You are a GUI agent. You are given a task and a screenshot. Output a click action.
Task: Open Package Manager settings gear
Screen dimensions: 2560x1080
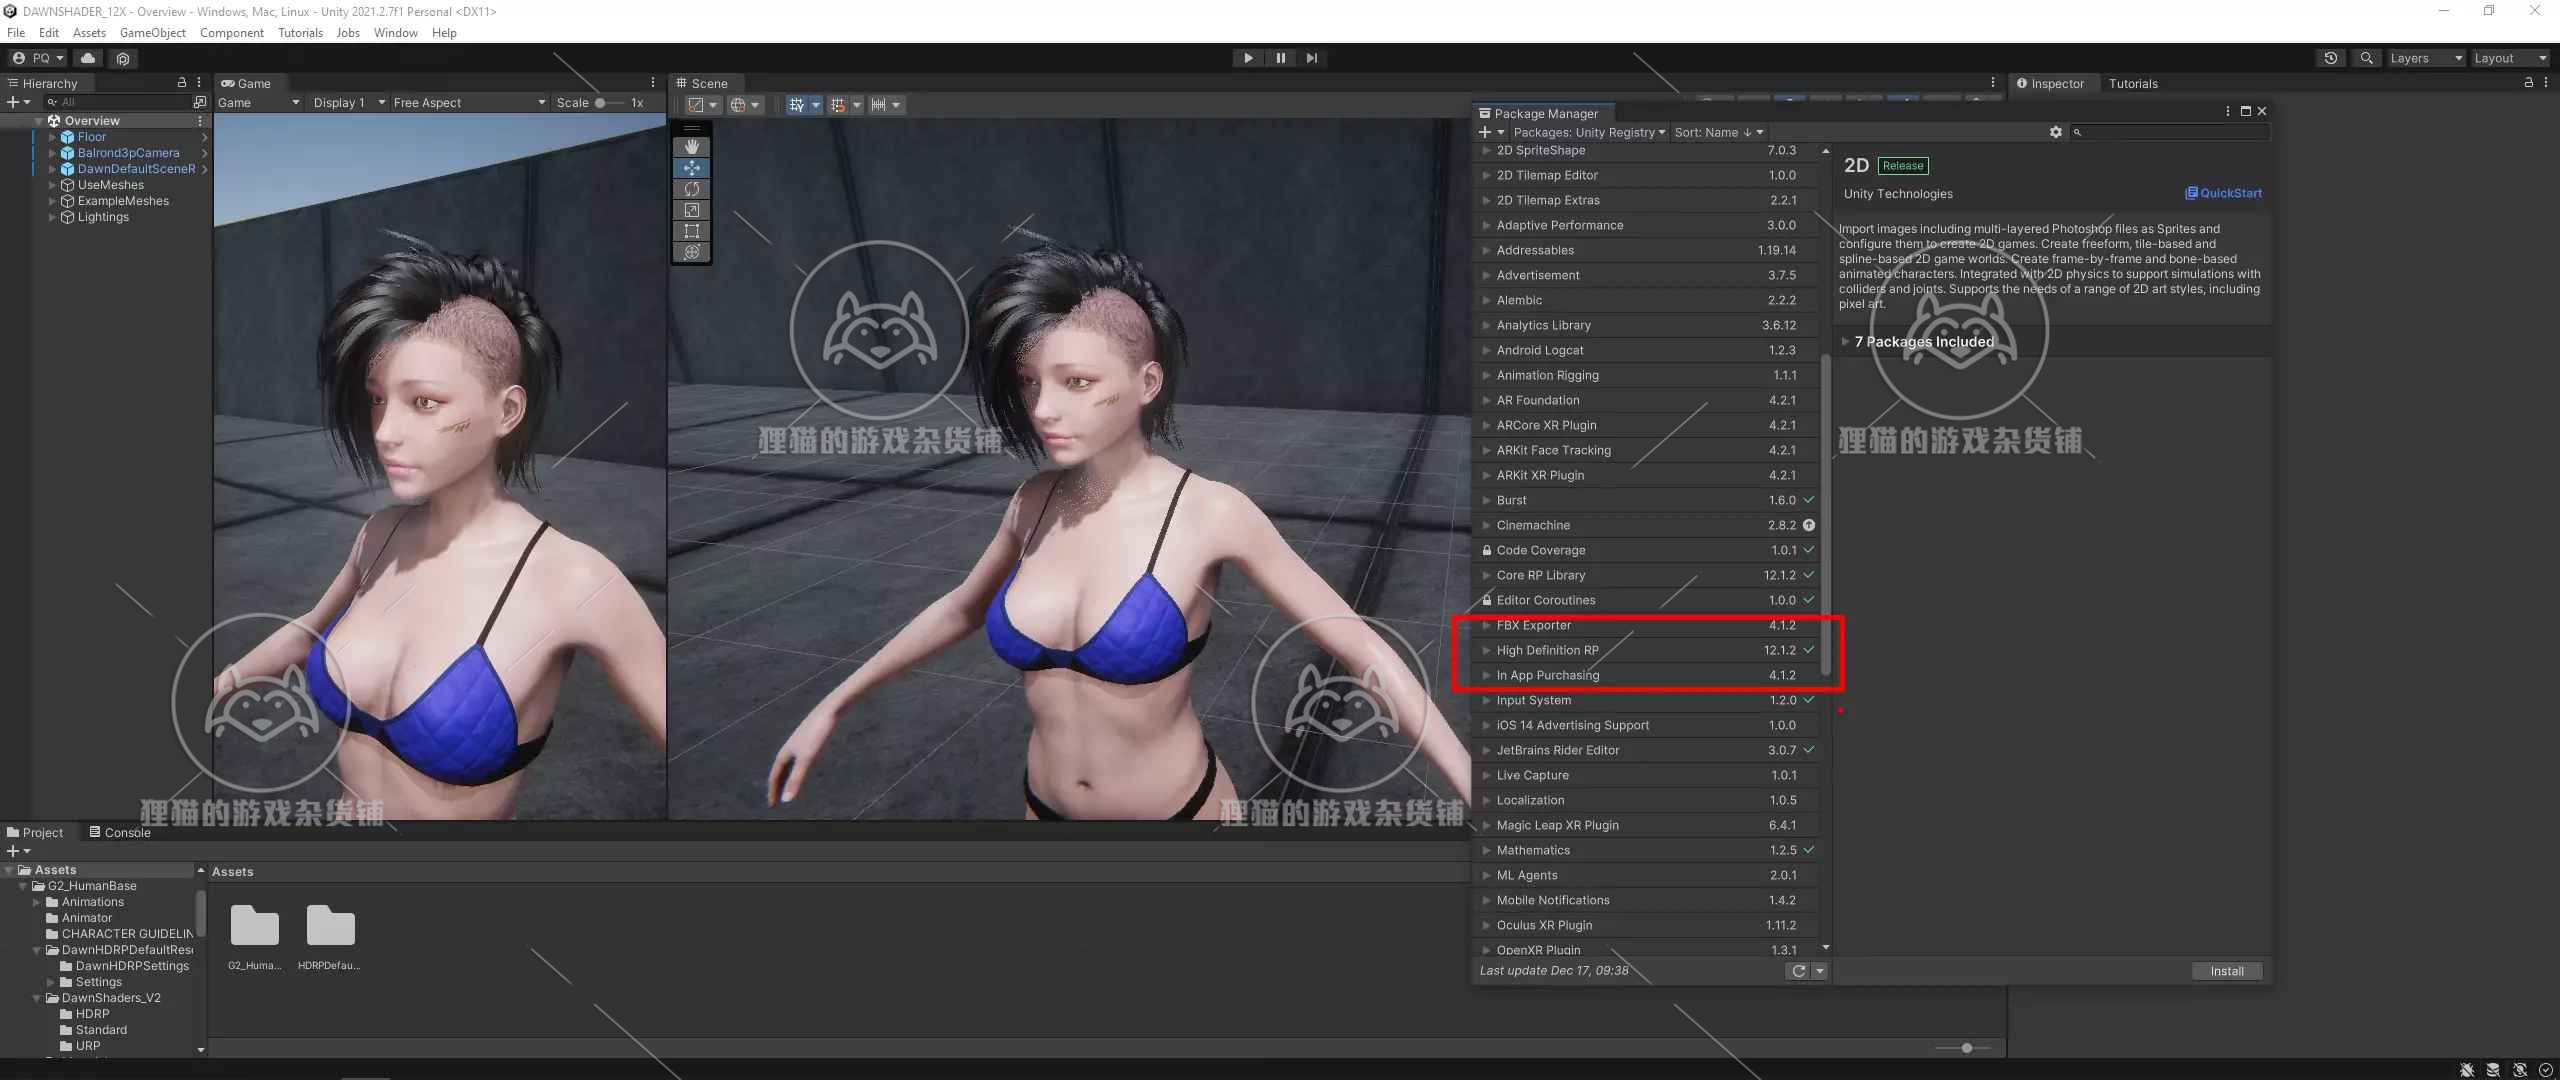[x=2056, y=132]
